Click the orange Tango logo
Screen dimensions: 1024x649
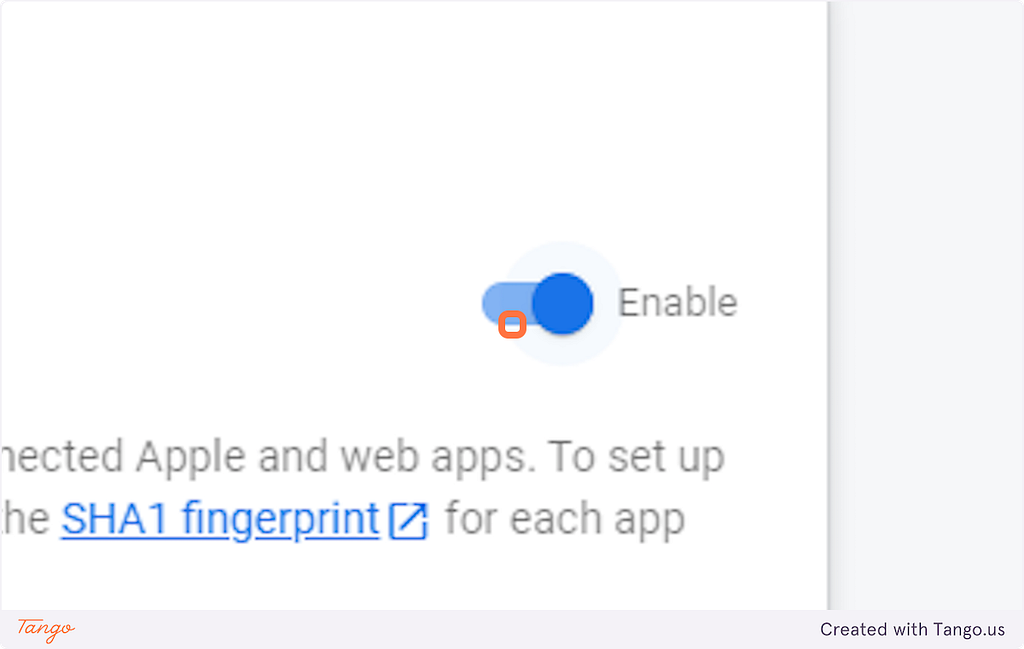[x=46, y=629]
